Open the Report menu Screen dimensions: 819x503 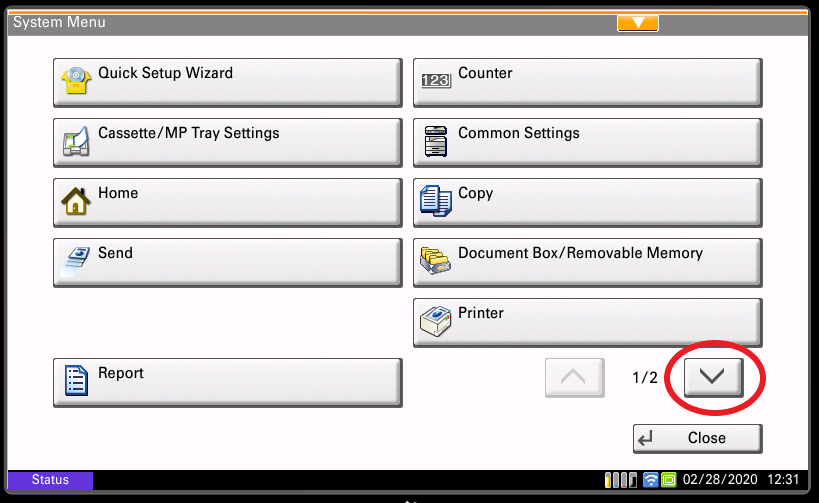tap(228, 382)
